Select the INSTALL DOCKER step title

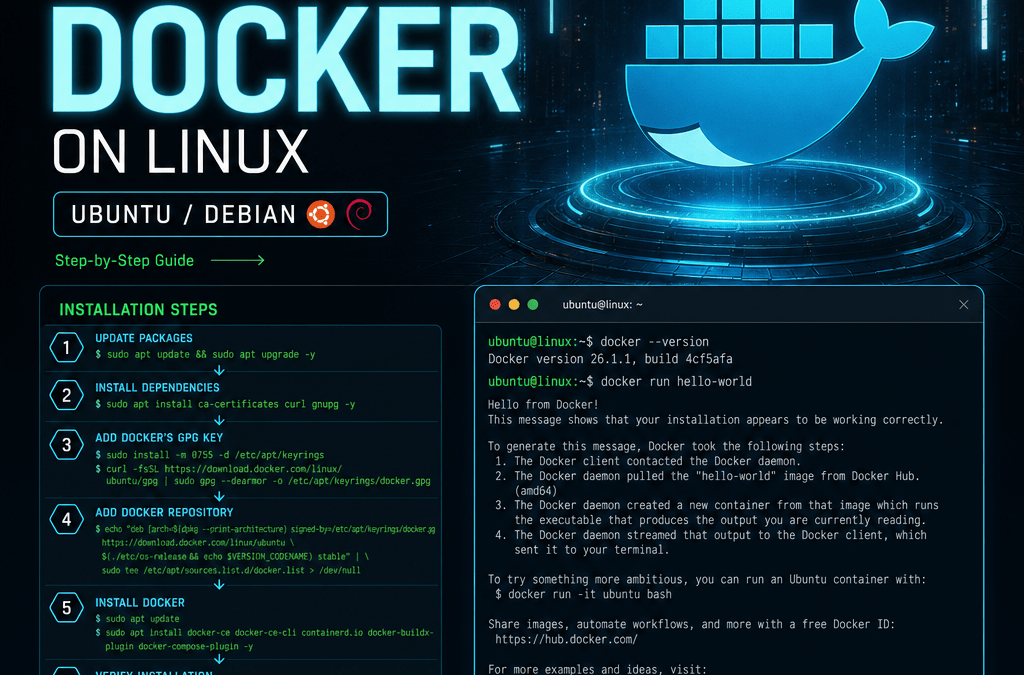pyautogui.click(x=140, y=603)
